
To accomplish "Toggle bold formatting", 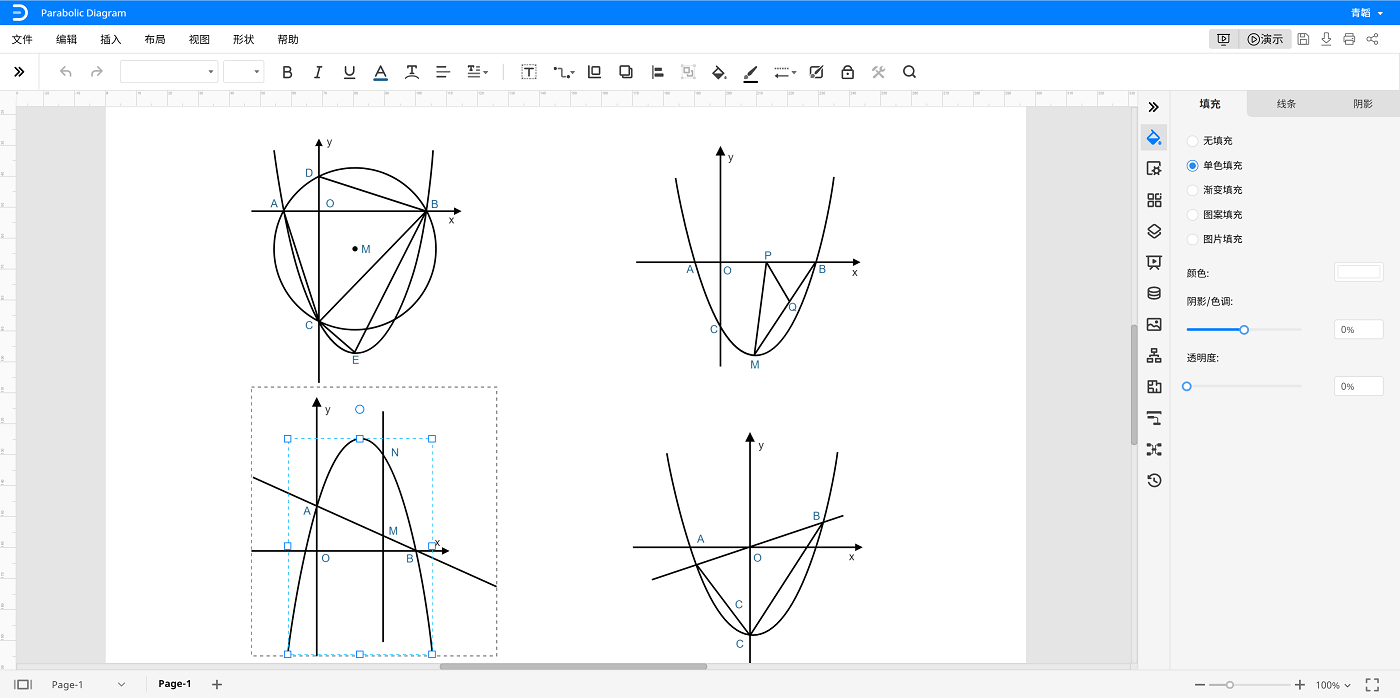I will click(x=287, y=72).
